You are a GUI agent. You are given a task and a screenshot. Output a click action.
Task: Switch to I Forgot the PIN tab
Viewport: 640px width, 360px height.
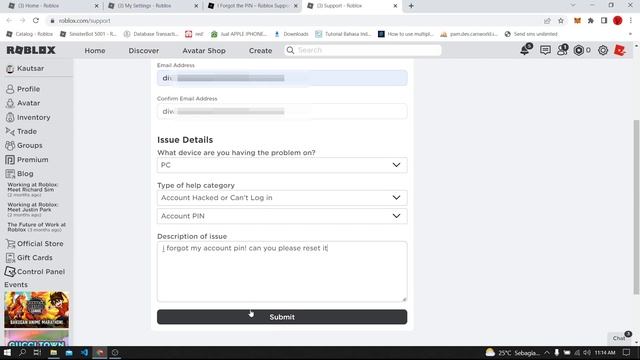click(x=253, y=6)
